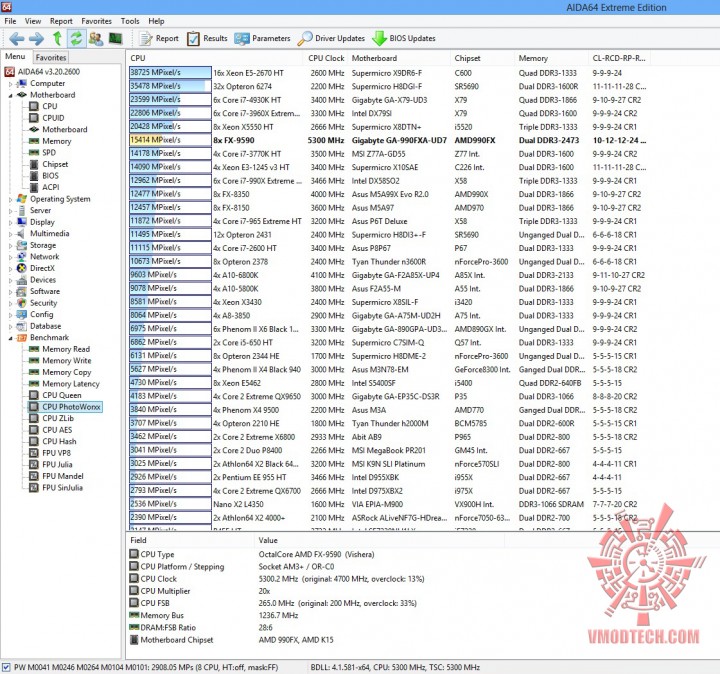Check for BIOS Updates
Screen dimensions: 720x674
(404, 39)
